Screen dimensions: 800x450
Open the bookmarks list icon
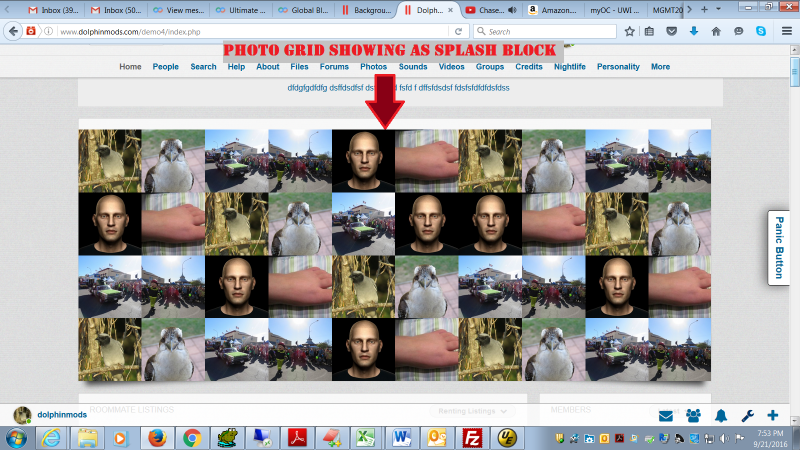click(649, 32)
